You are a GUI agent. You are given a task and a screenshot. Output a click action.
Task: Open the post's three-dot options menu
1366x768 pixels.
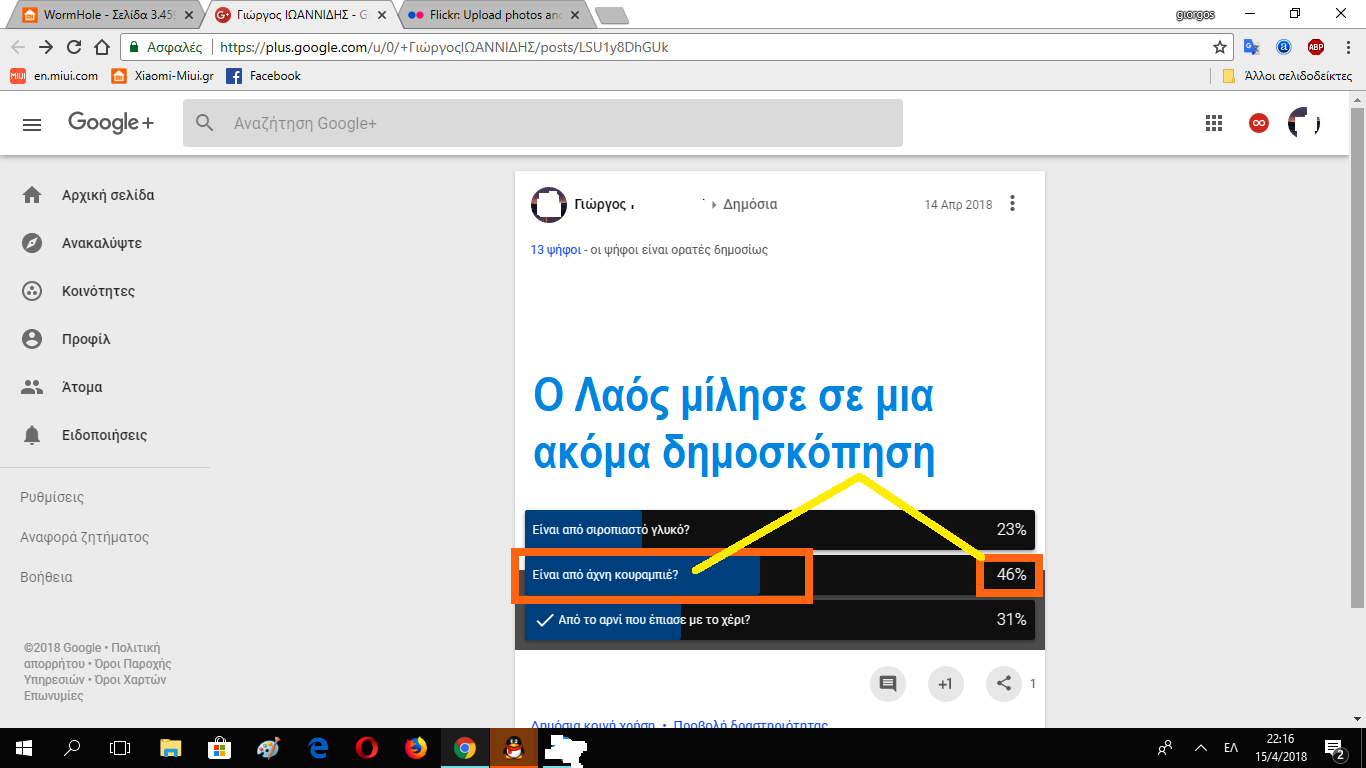[1012, 204]
